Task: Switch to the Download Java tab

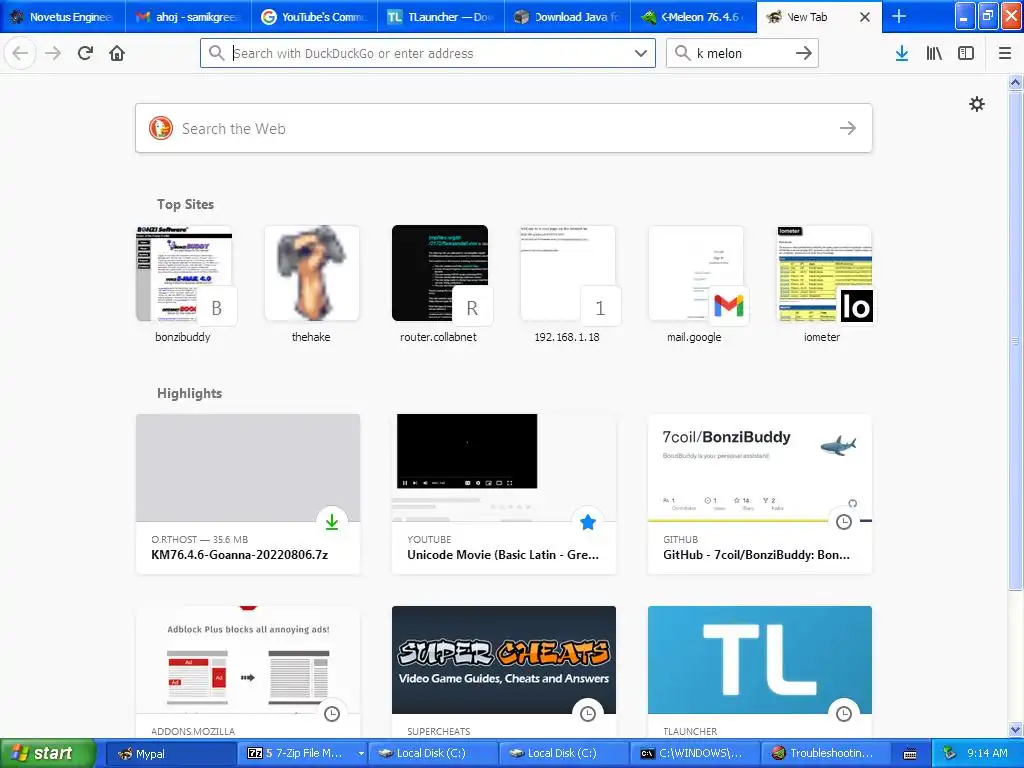Action: coord(567,17)
